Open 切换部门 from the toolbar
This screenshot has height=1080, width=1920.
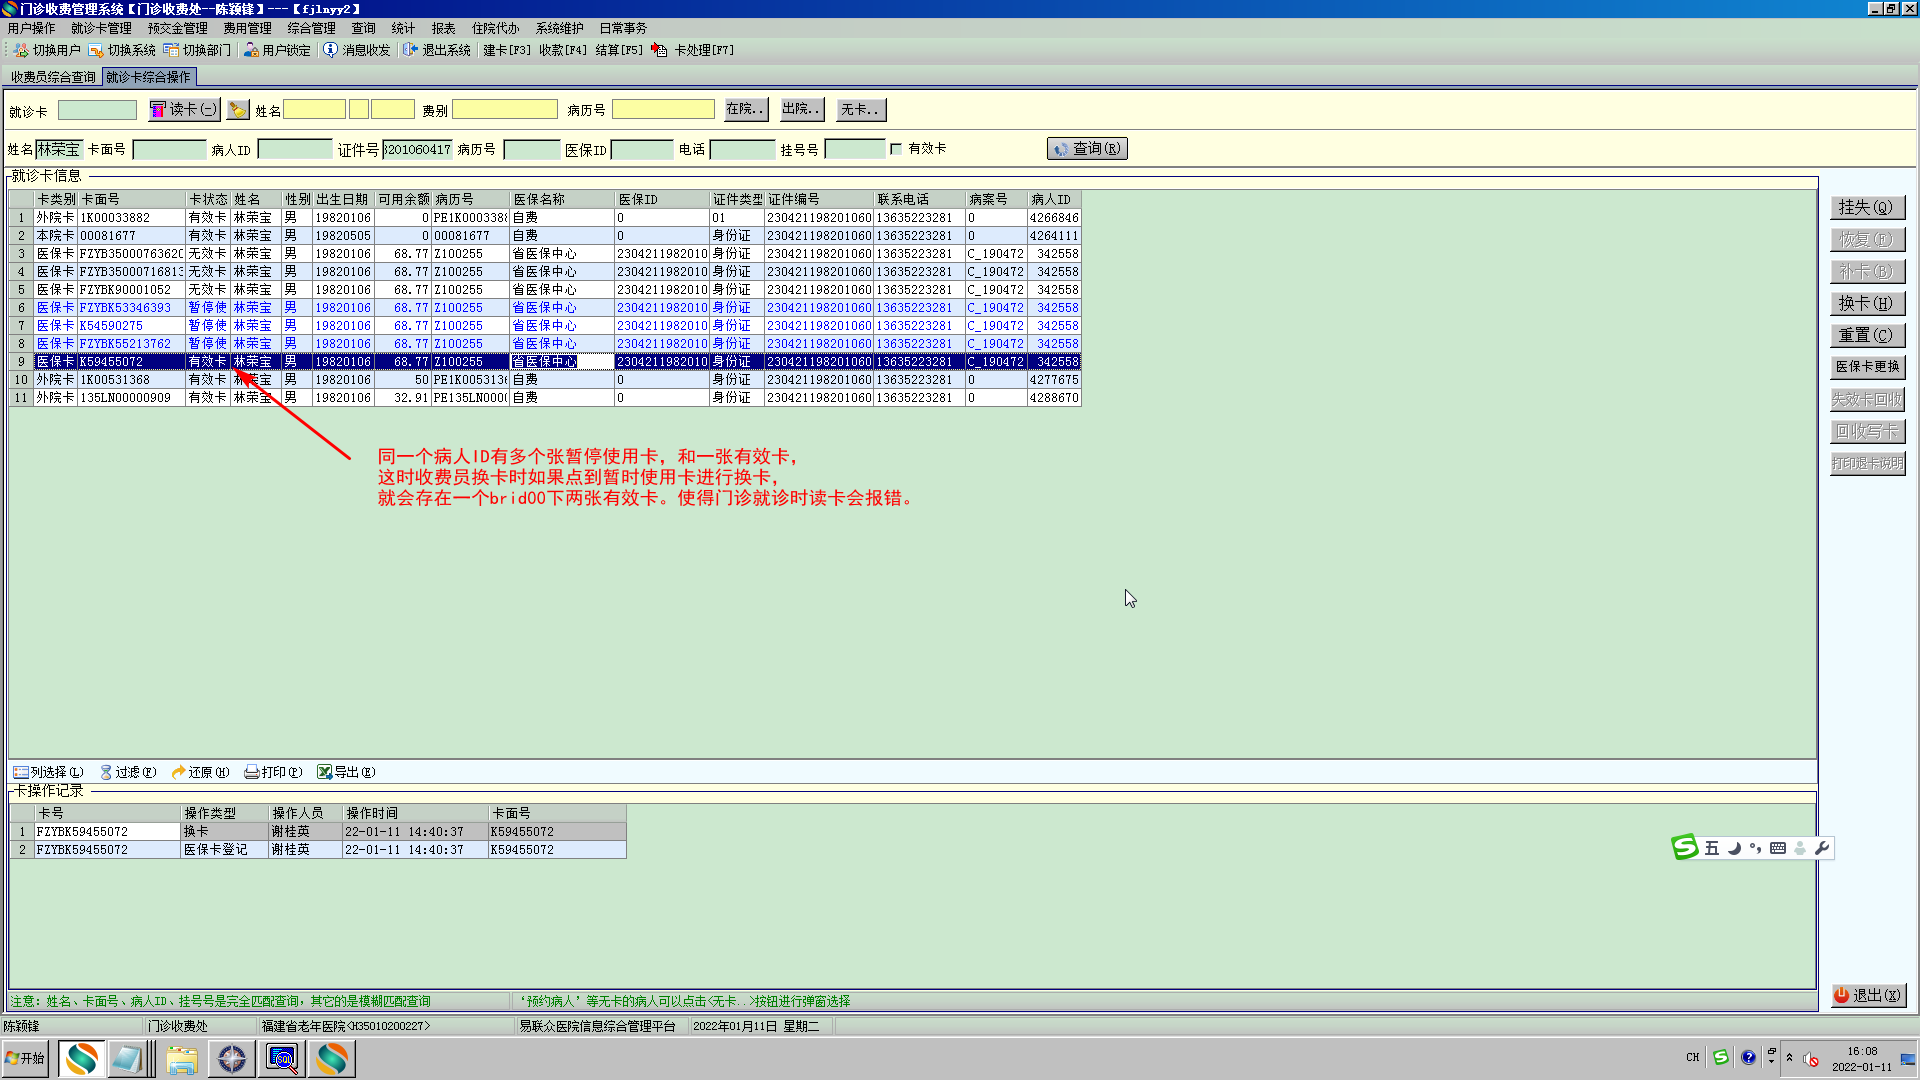point(171,50)
